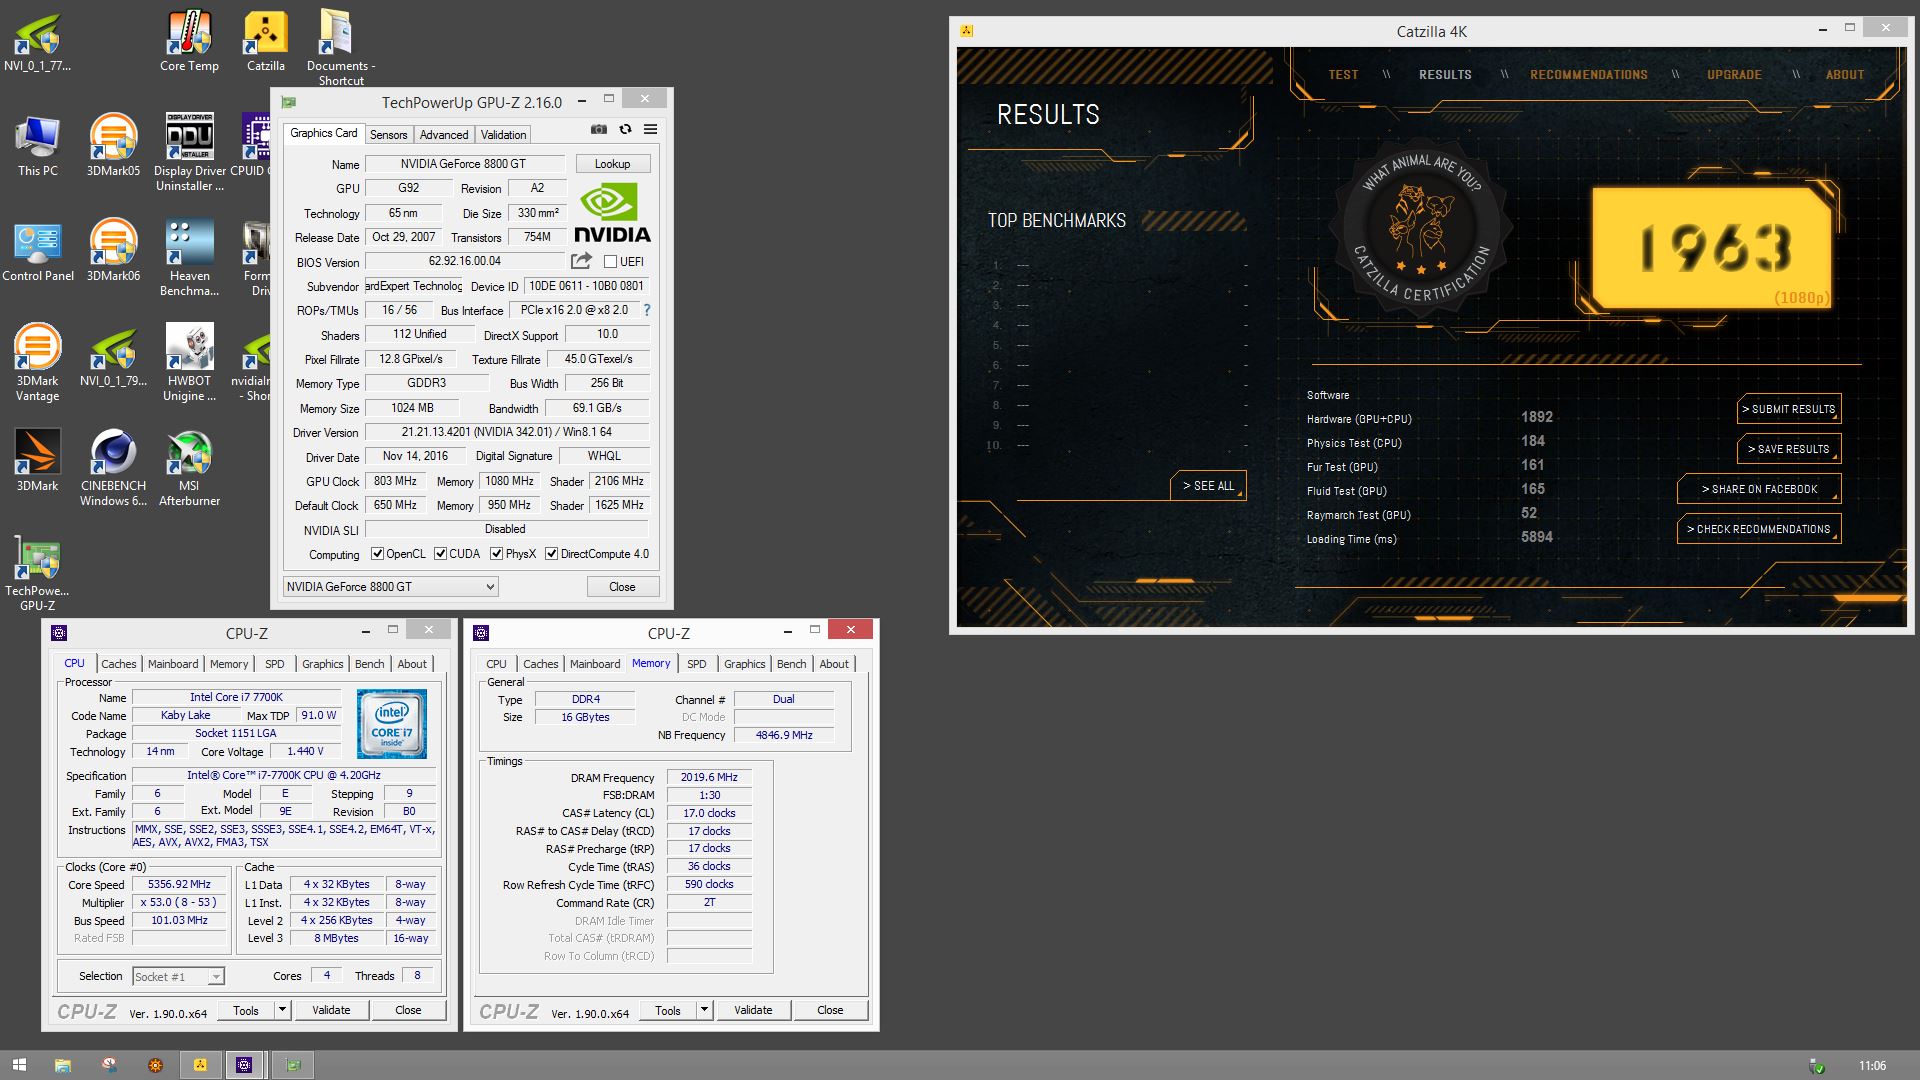Click the 5356.92 MHz Core Speed value
Image resolution: width=1920 pixels, height=1080 pixels.
coord(180,885)
